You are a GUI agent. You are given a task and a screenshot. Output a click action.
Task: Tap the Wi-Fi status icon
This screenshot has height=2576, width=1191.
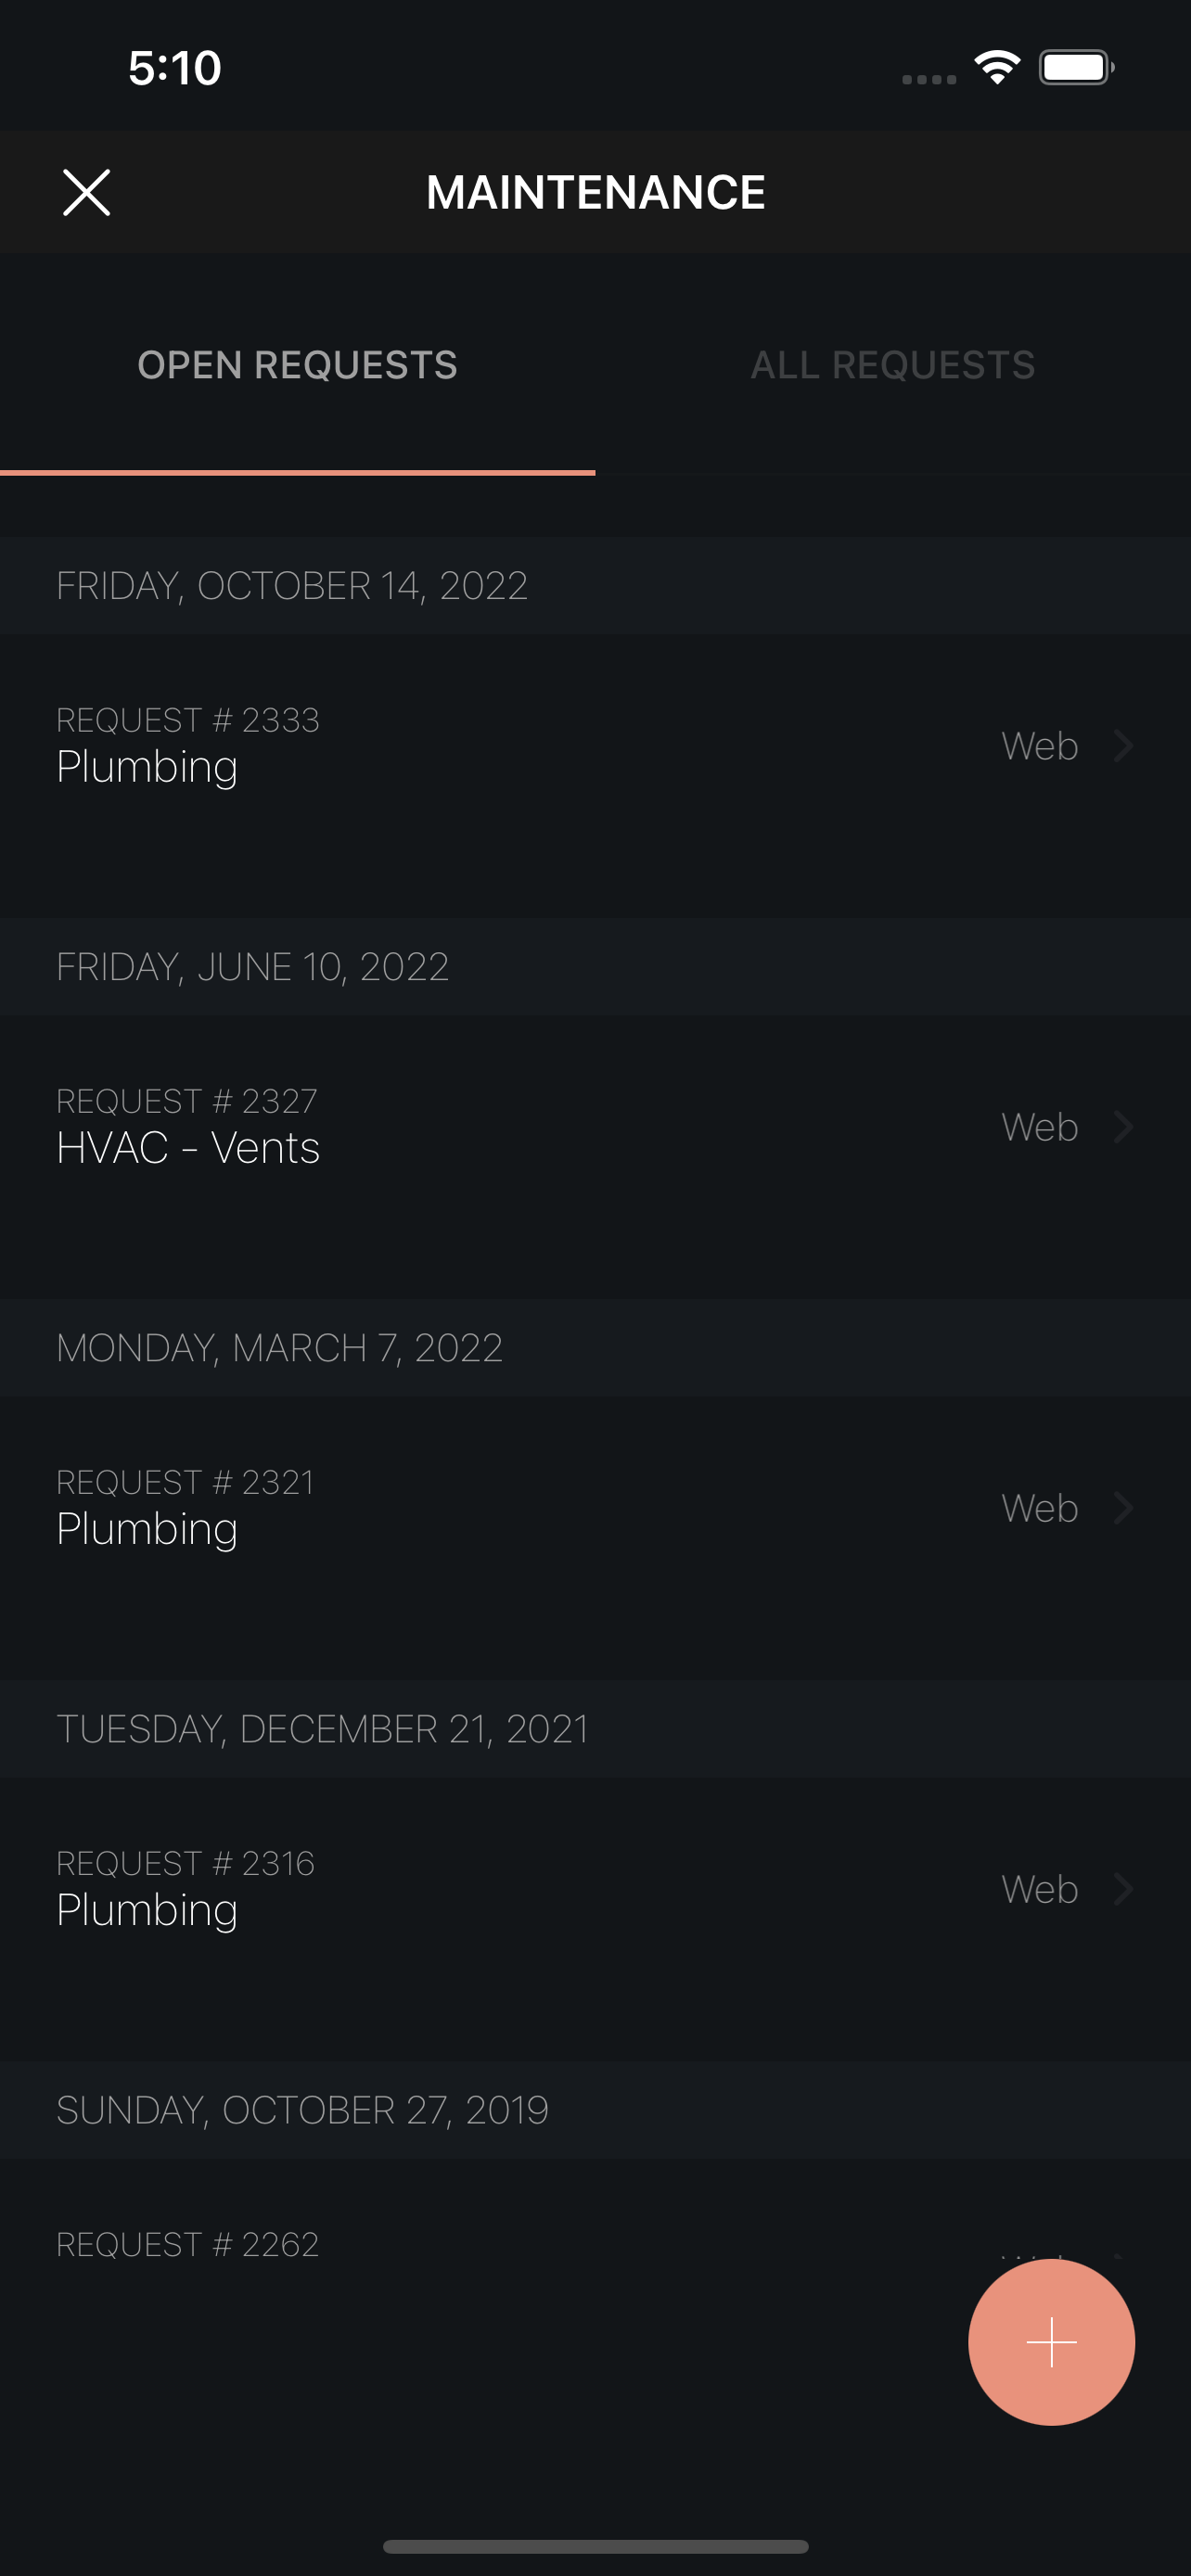point(997,68)
